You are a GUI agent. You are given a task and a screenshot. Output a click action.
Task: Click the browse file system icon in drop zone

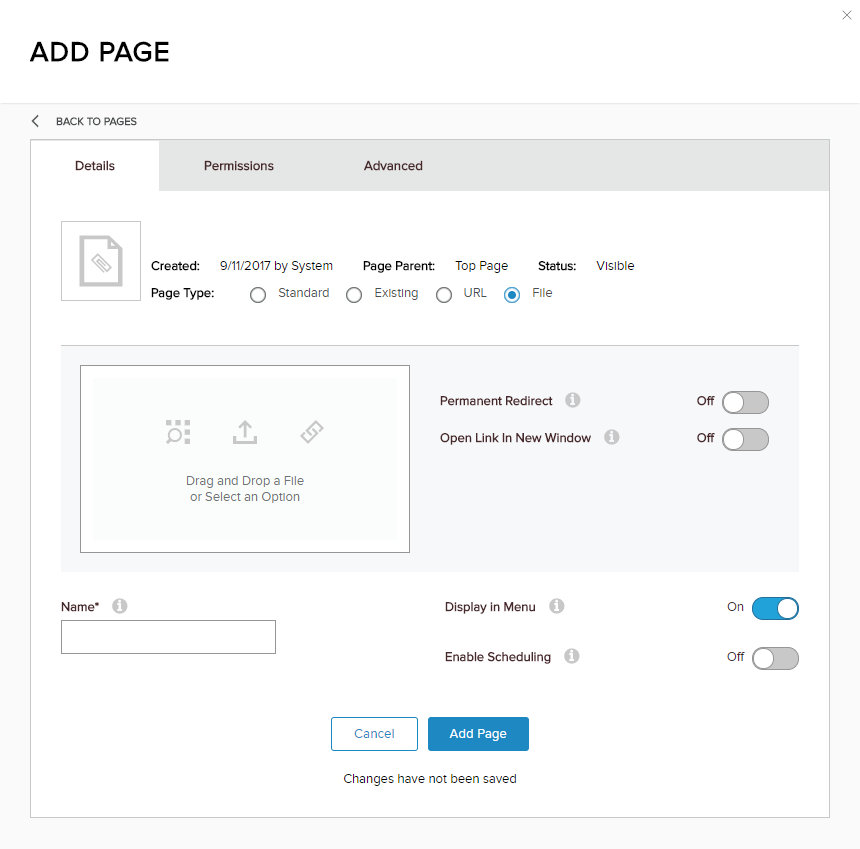coord(178,432)
